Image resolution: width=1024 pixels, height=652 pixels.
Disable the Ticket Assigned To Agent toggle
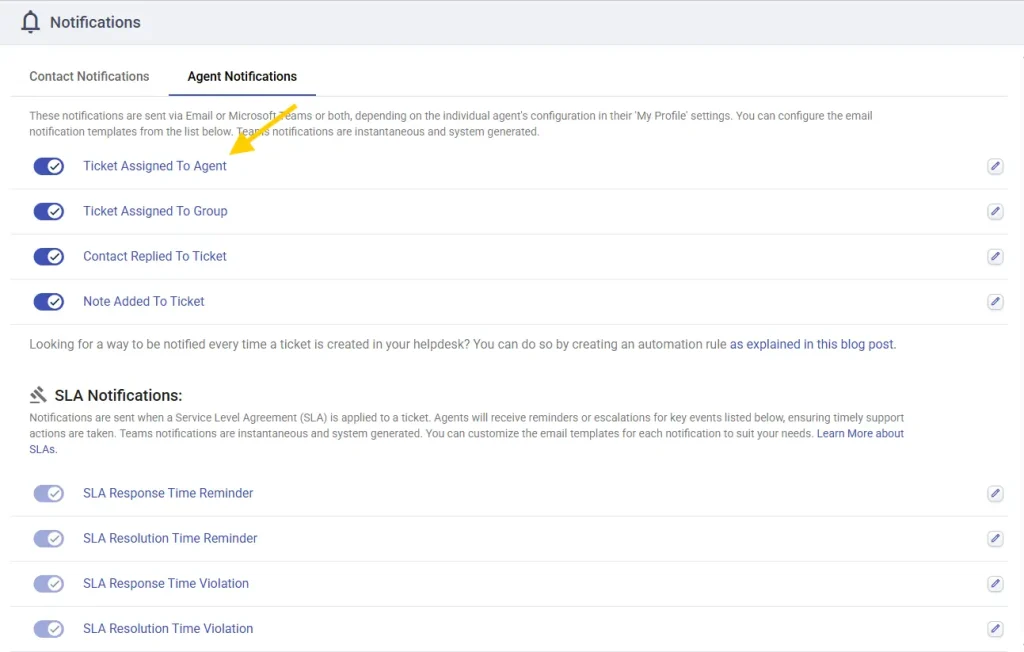point(48,166)
